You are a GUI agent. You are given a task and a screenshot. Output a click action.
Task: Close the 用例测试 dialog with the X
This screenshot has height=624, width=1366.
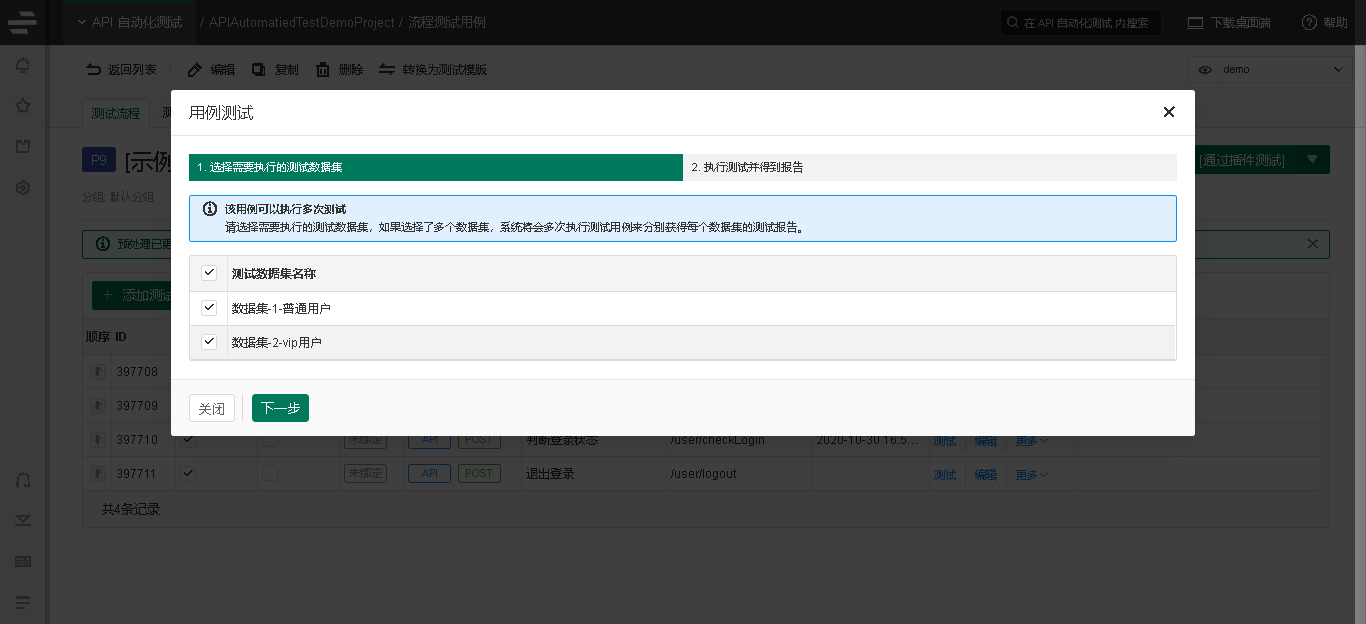(x=1168, y=112)
